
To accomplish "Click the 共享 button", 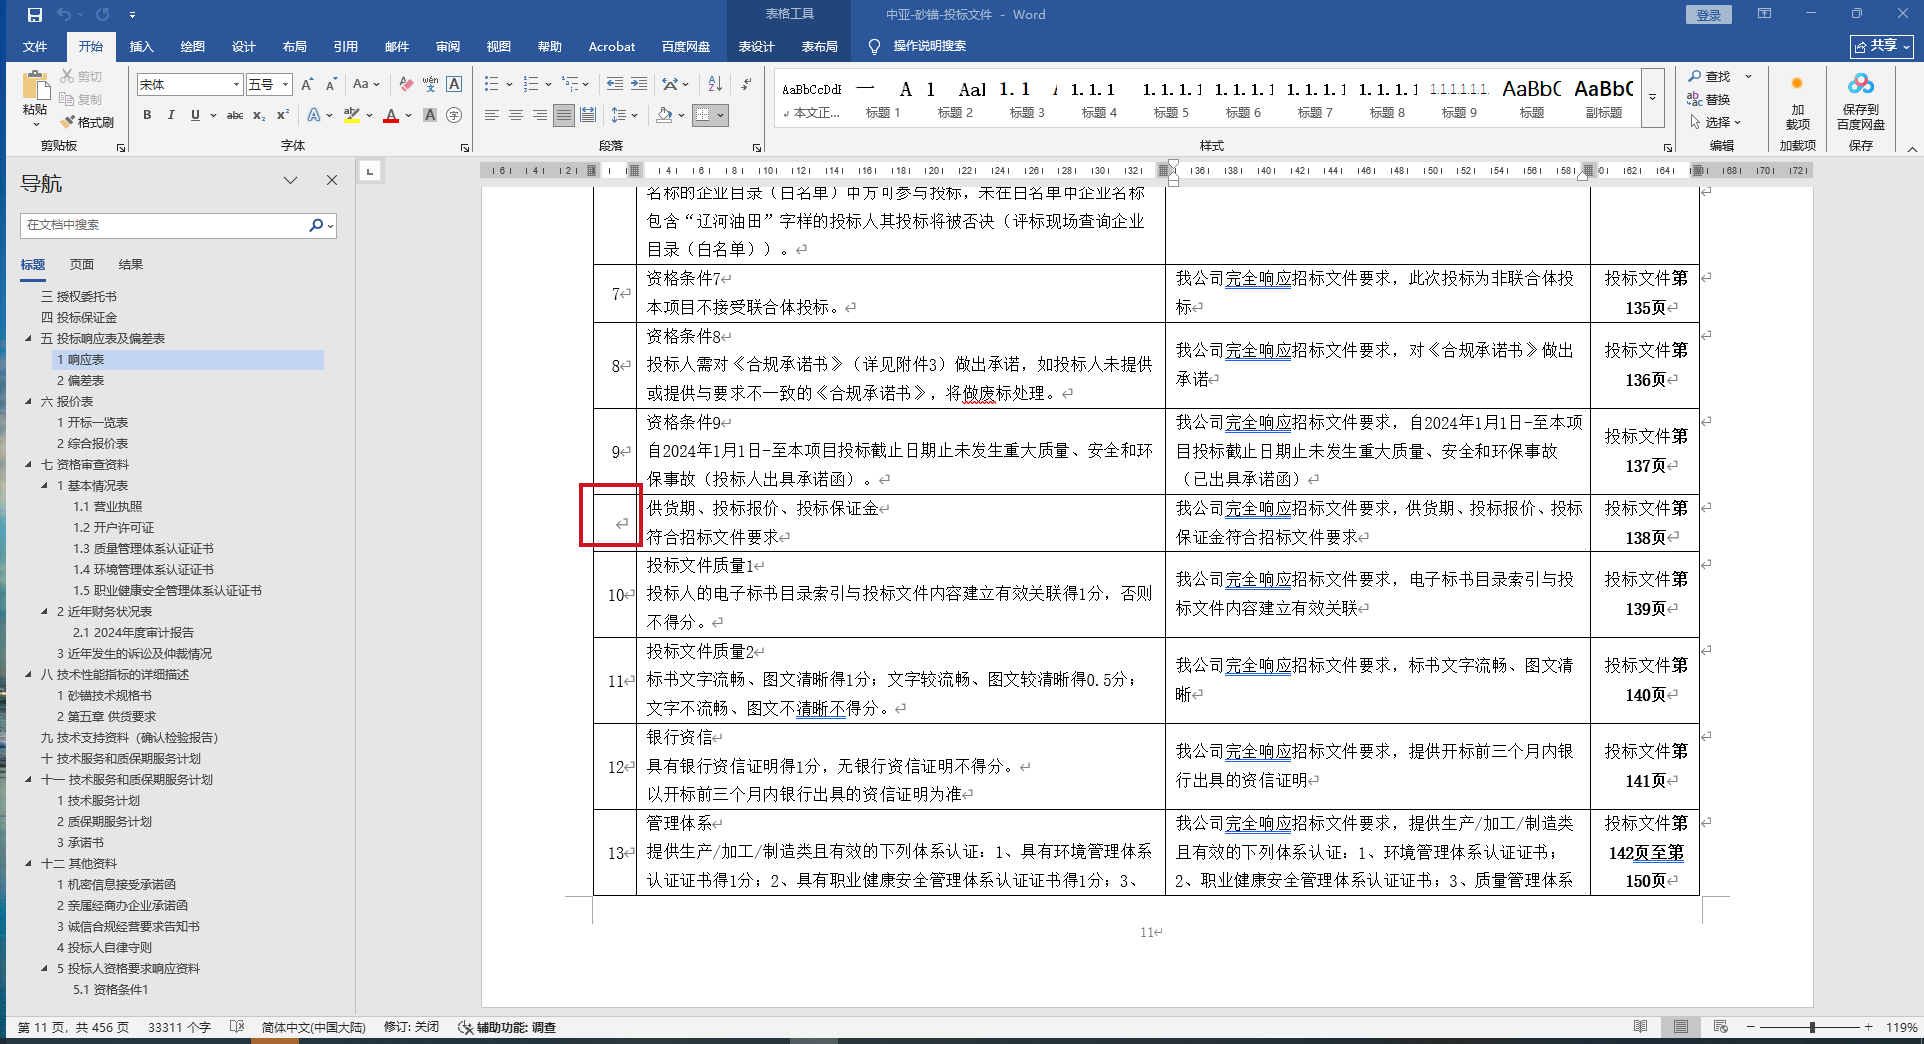I will pyautogui.click(x=1881, y=46).
